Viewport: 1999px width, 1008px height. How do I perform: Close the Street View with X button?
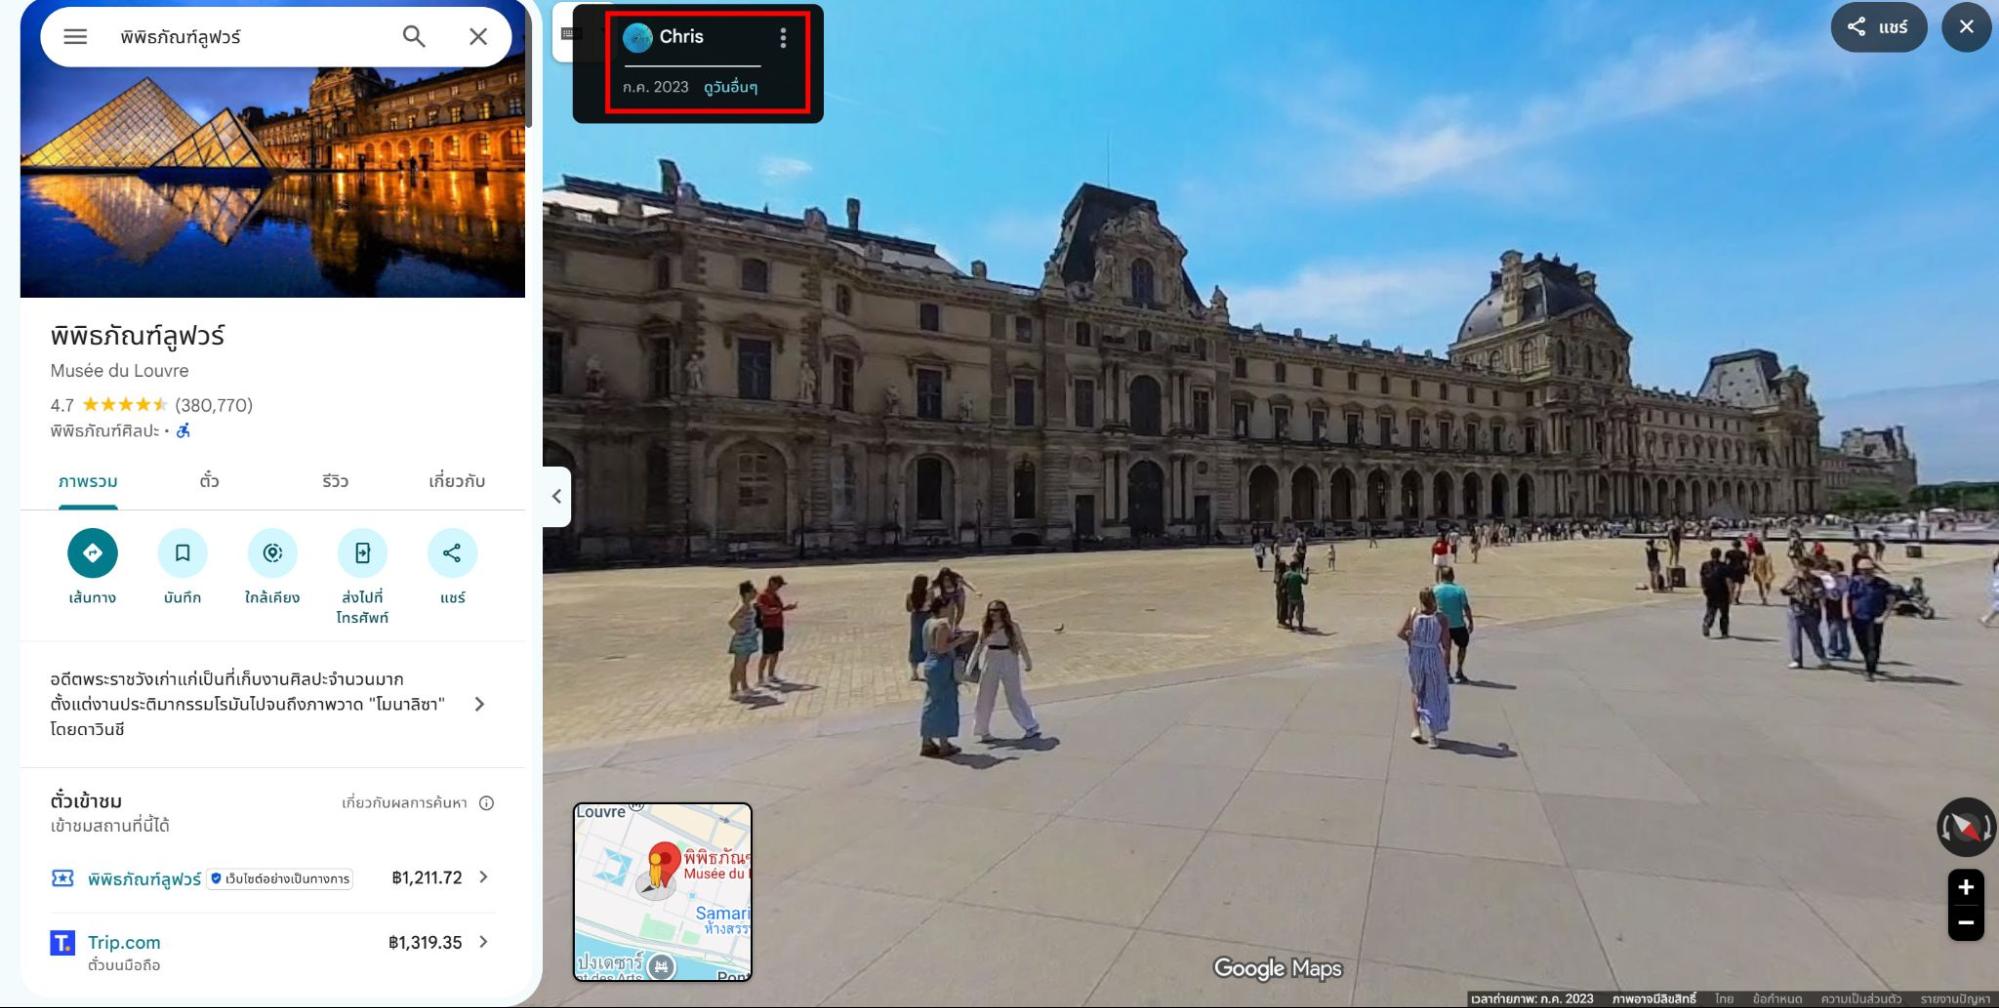[1966, 27]
